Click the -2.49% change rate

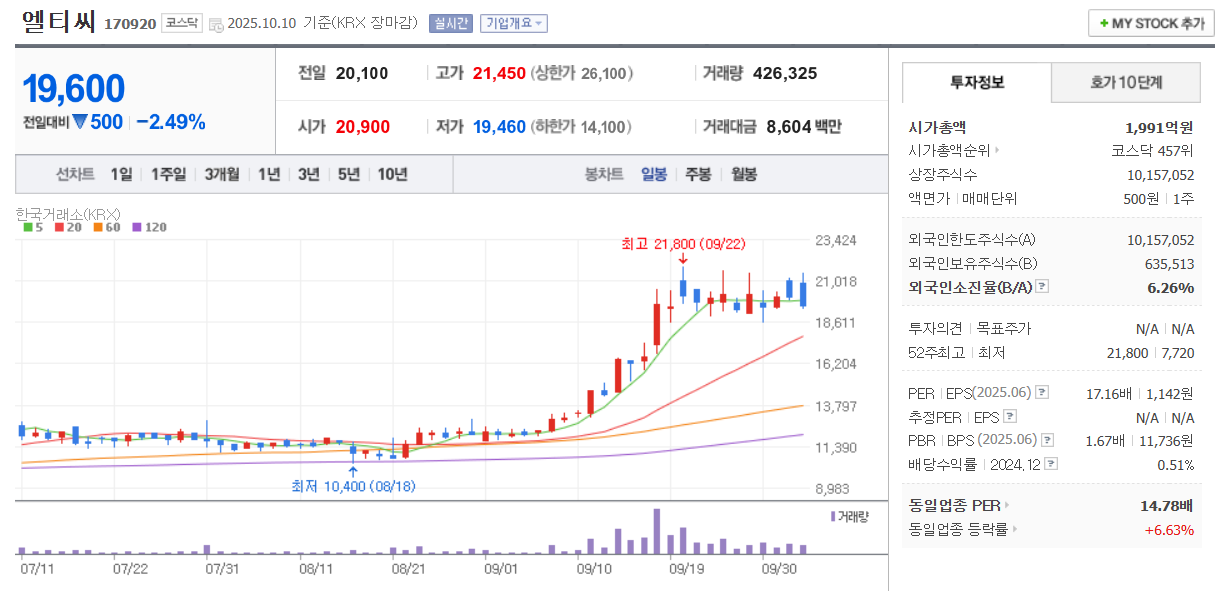coord(171,122)
